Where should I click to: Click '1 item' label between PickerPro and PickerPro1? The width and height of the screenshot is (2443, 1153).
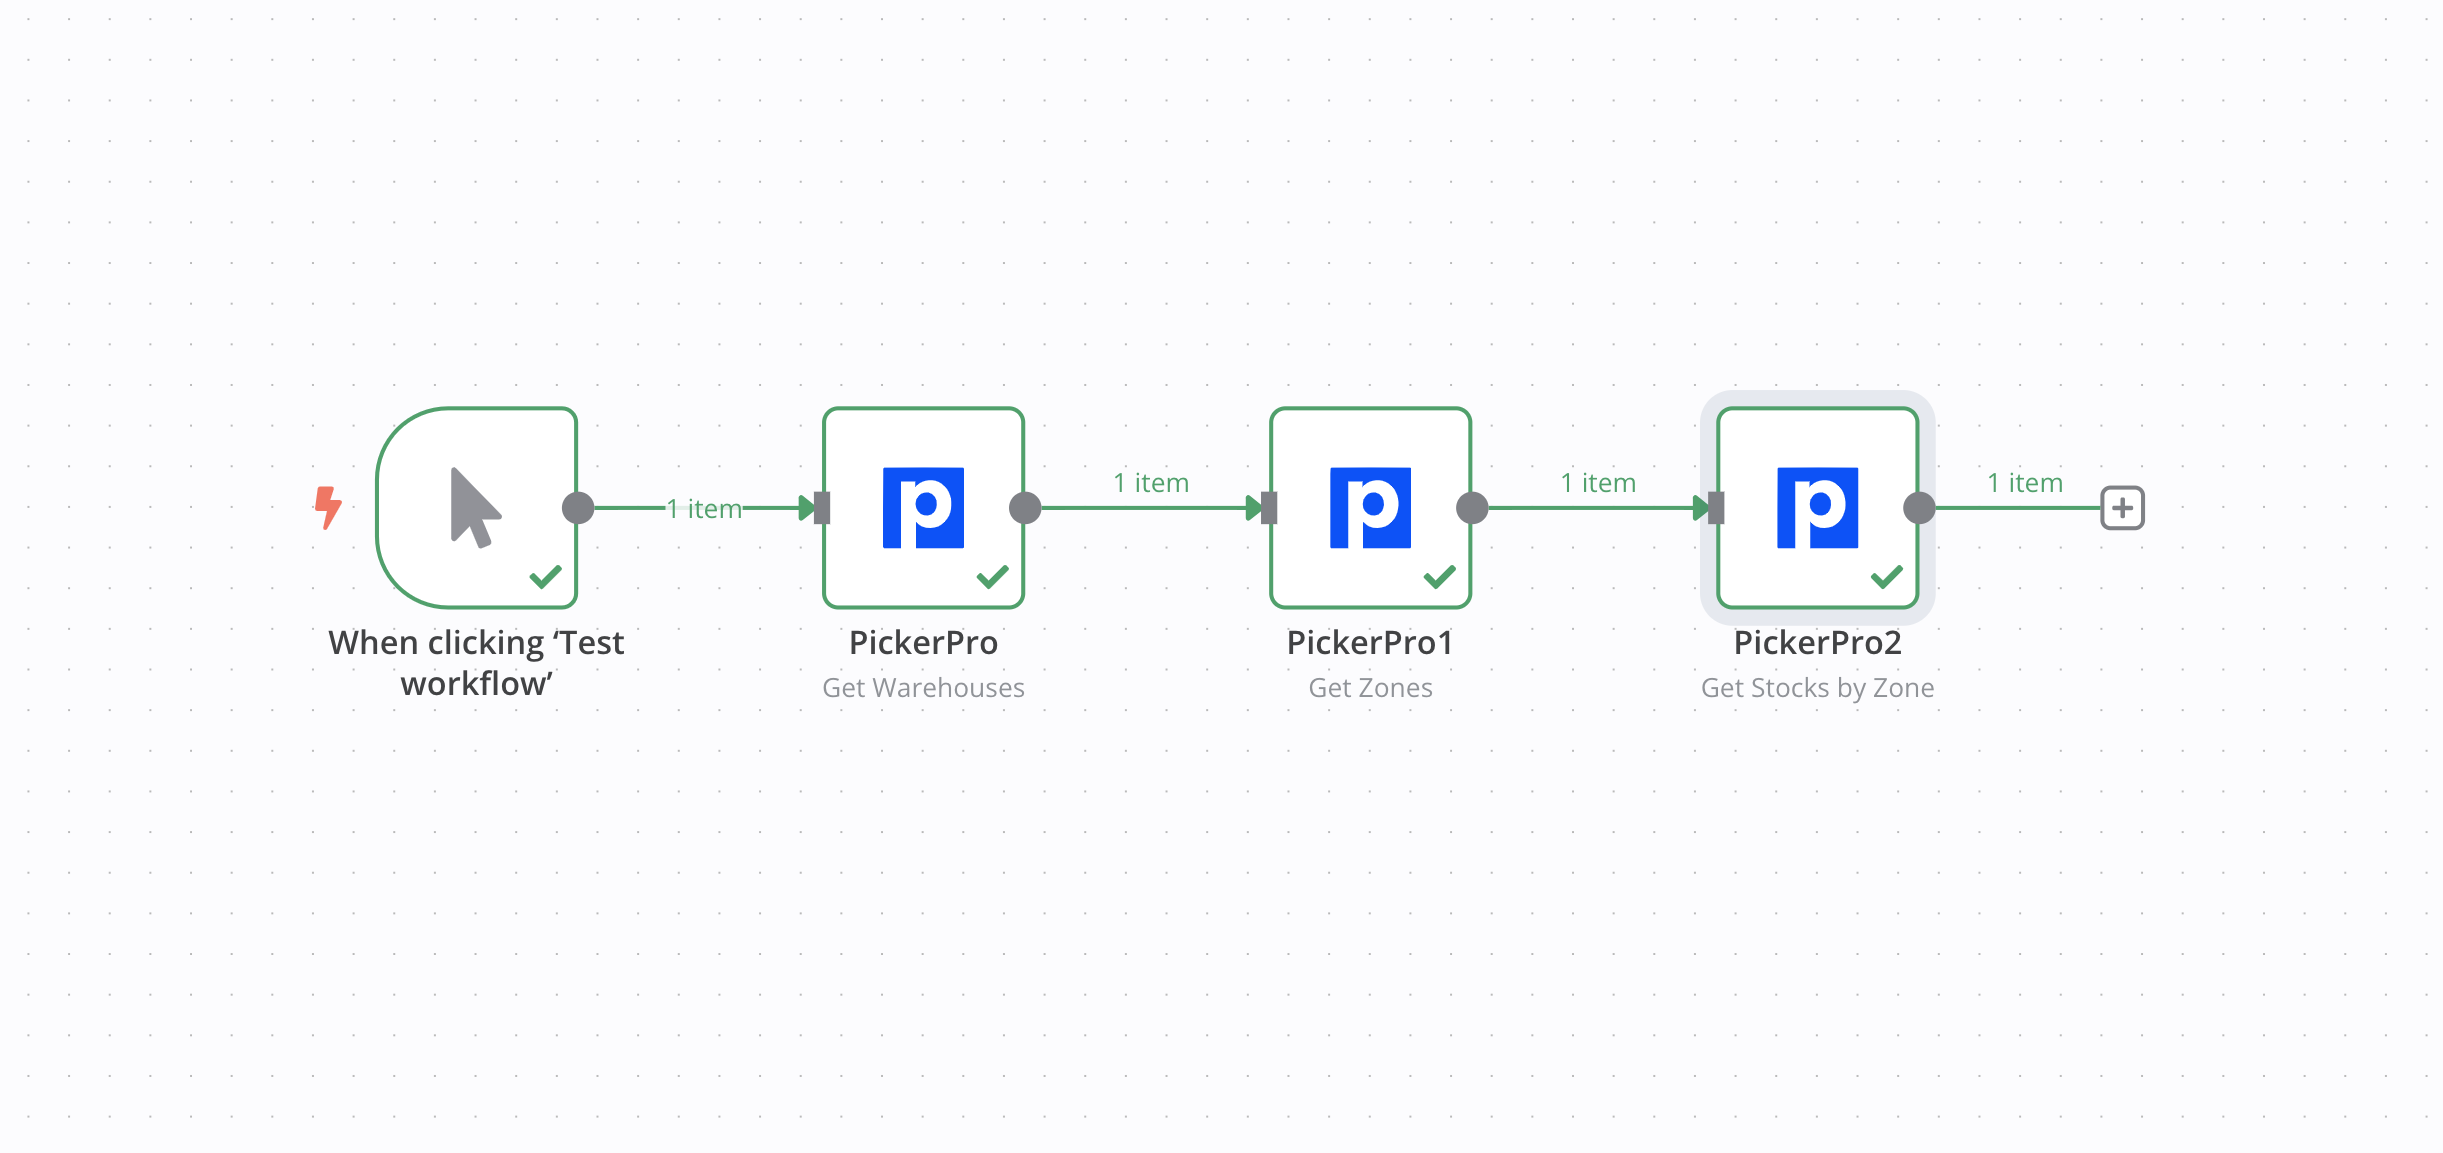[x=1151, y=483]
